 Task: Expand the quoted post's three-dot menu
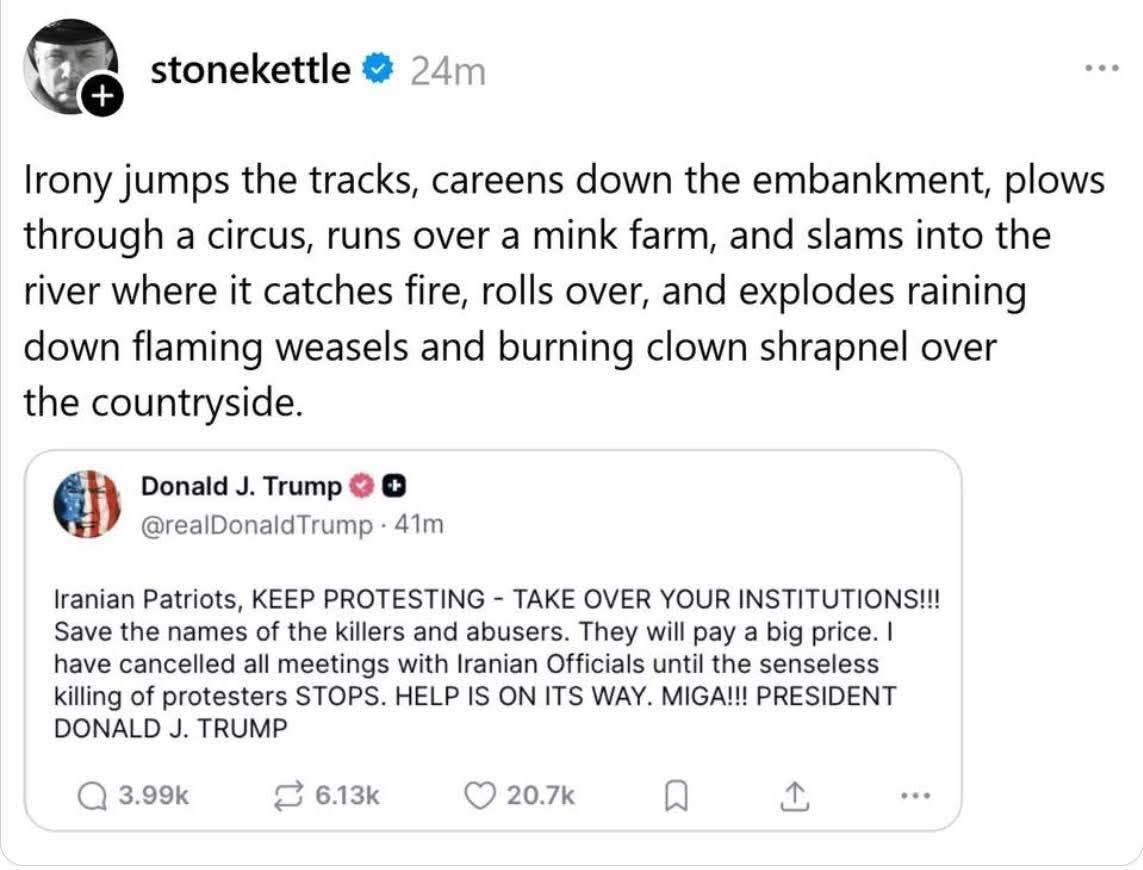(915, 796)
